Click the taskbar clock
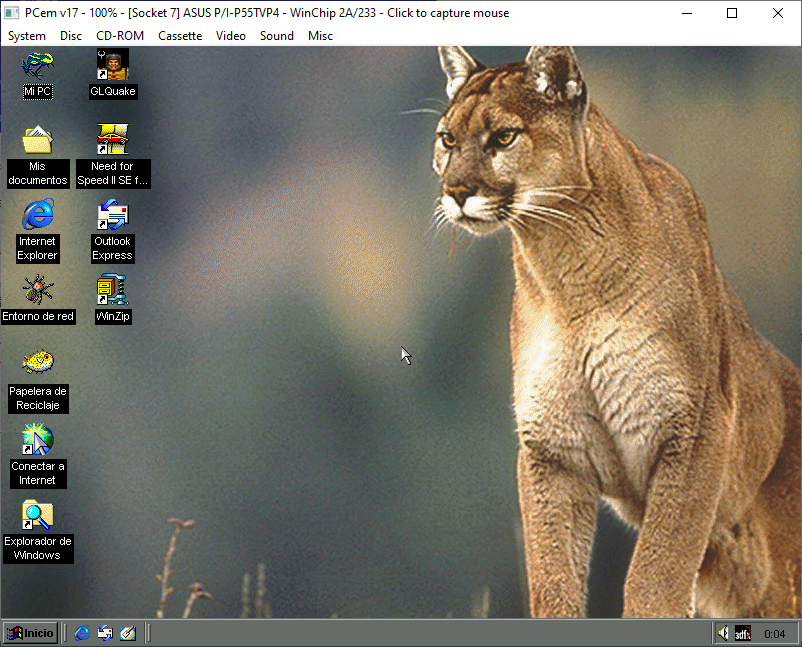Screen dimensions: 802x647 pos(774,634)
